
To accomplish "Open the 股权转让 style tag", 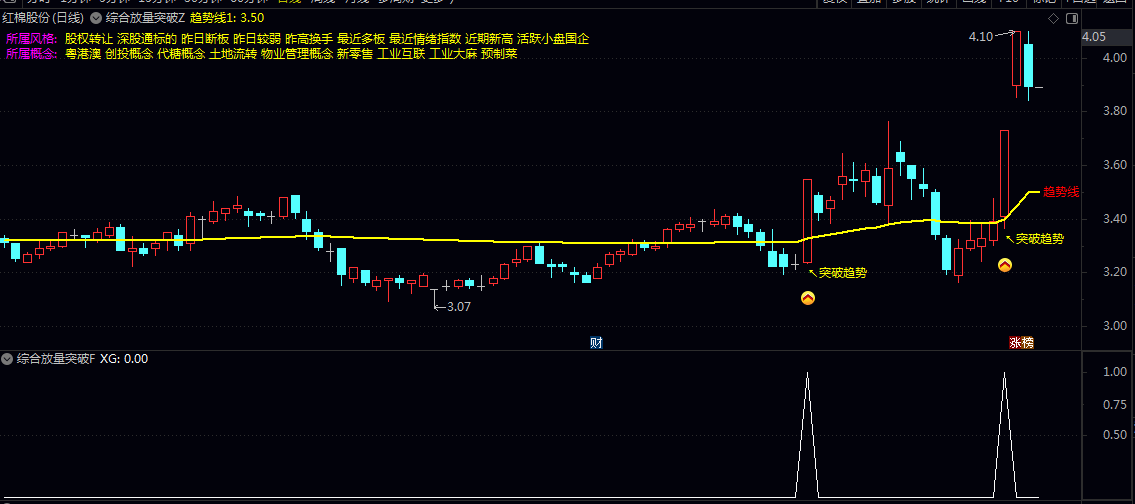I will click(88, 38).
